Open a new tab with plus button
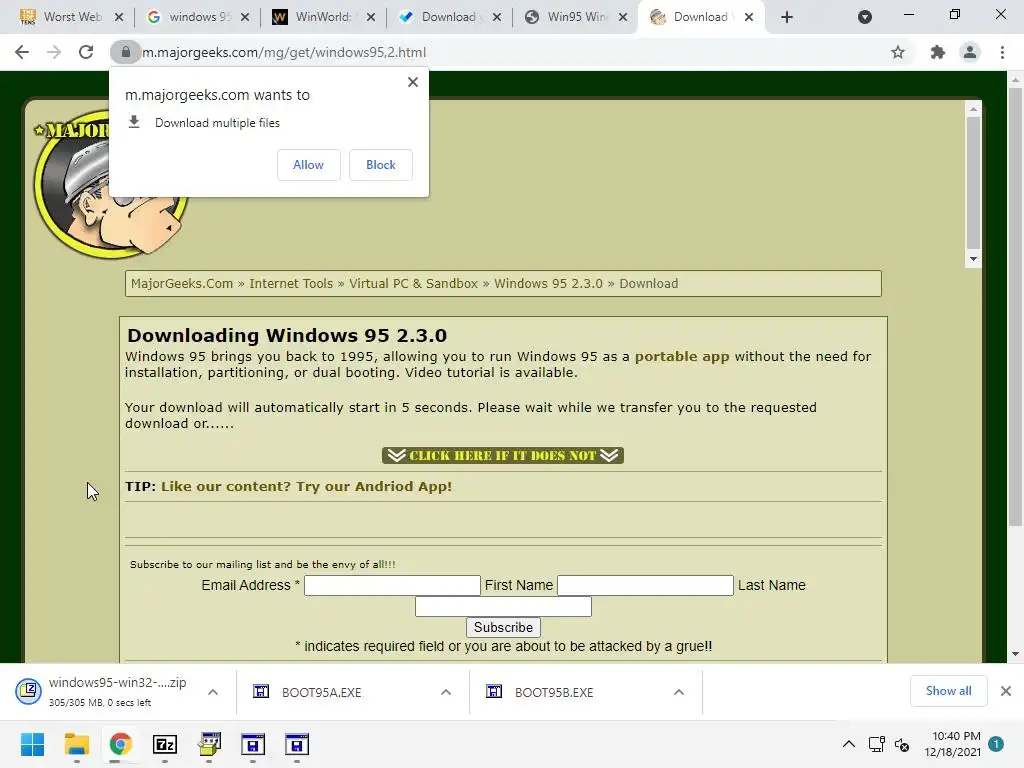1024x768 pixels. point(787,17)
